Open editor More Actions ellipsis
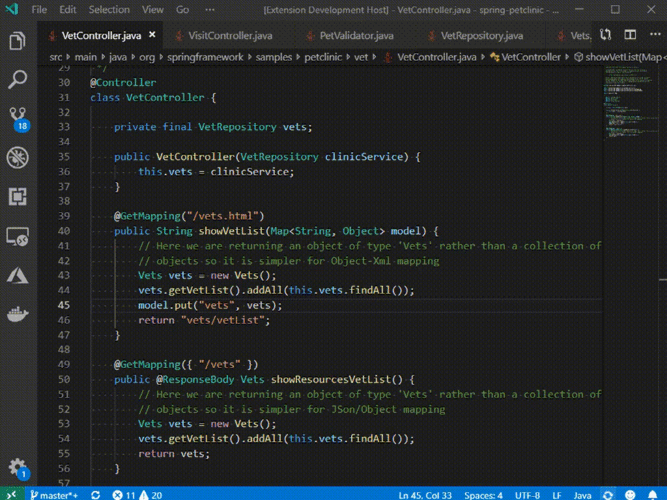Screen dimensions: 667x500 [655, 34]
